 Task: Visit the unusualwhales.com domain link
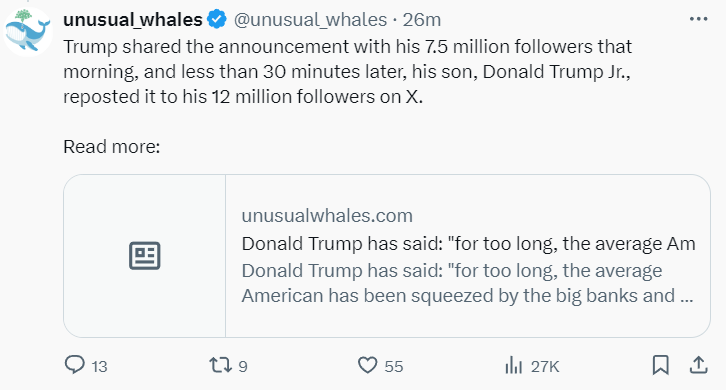click(x=327, y=216)
